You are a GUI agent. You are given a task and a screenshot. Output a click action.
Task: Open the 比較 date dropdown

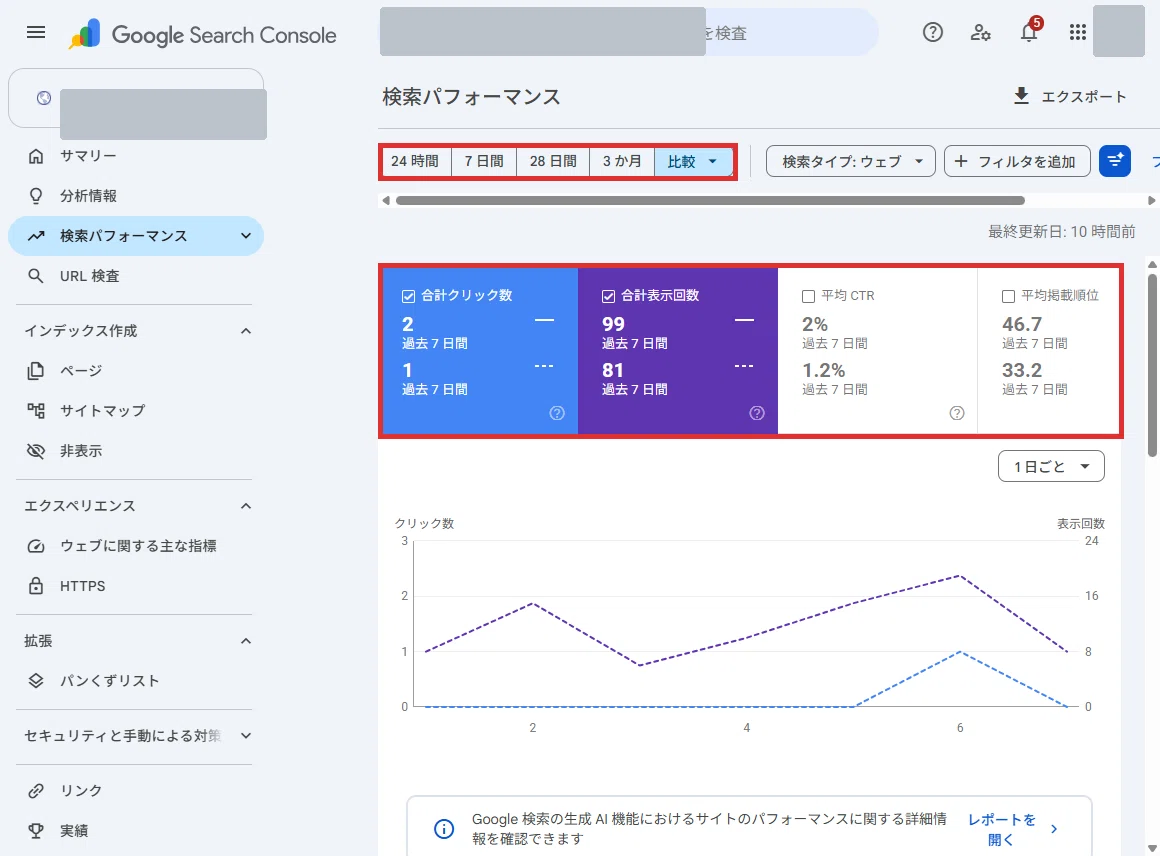(693, 161)
